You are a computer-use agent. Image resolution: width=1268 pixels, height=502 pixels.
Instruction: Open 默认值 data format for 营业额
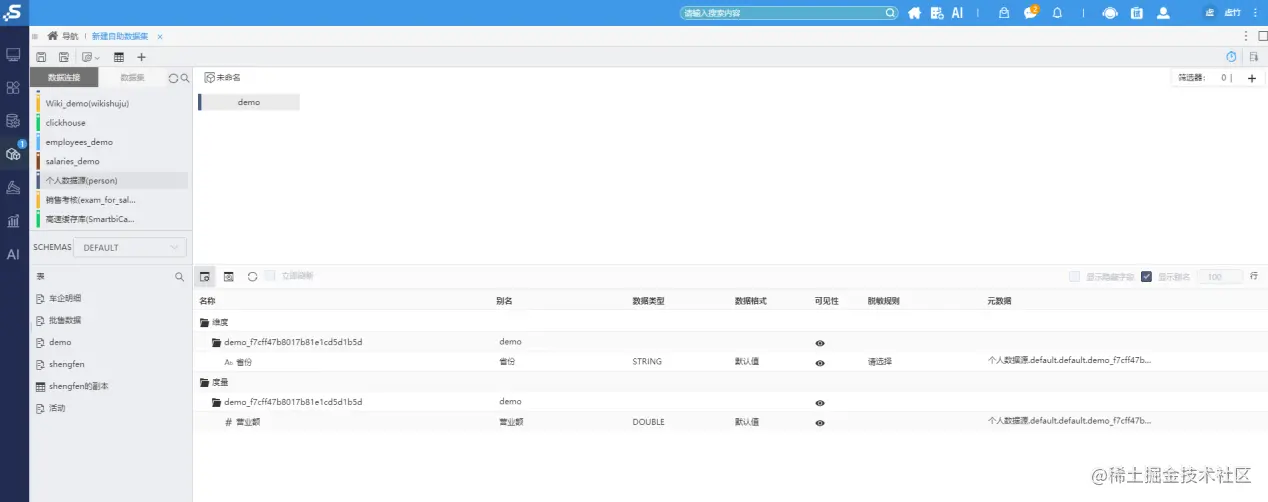(x=746, y=422)
